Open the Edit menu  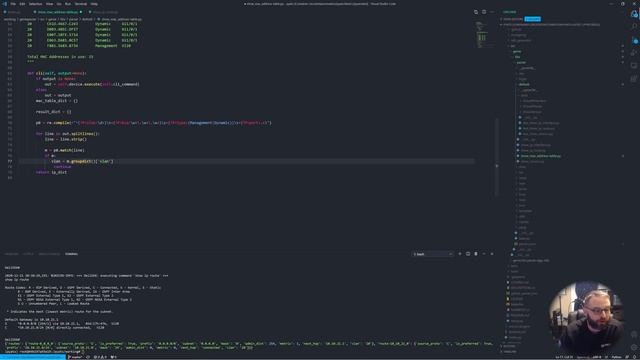[22, 4]
